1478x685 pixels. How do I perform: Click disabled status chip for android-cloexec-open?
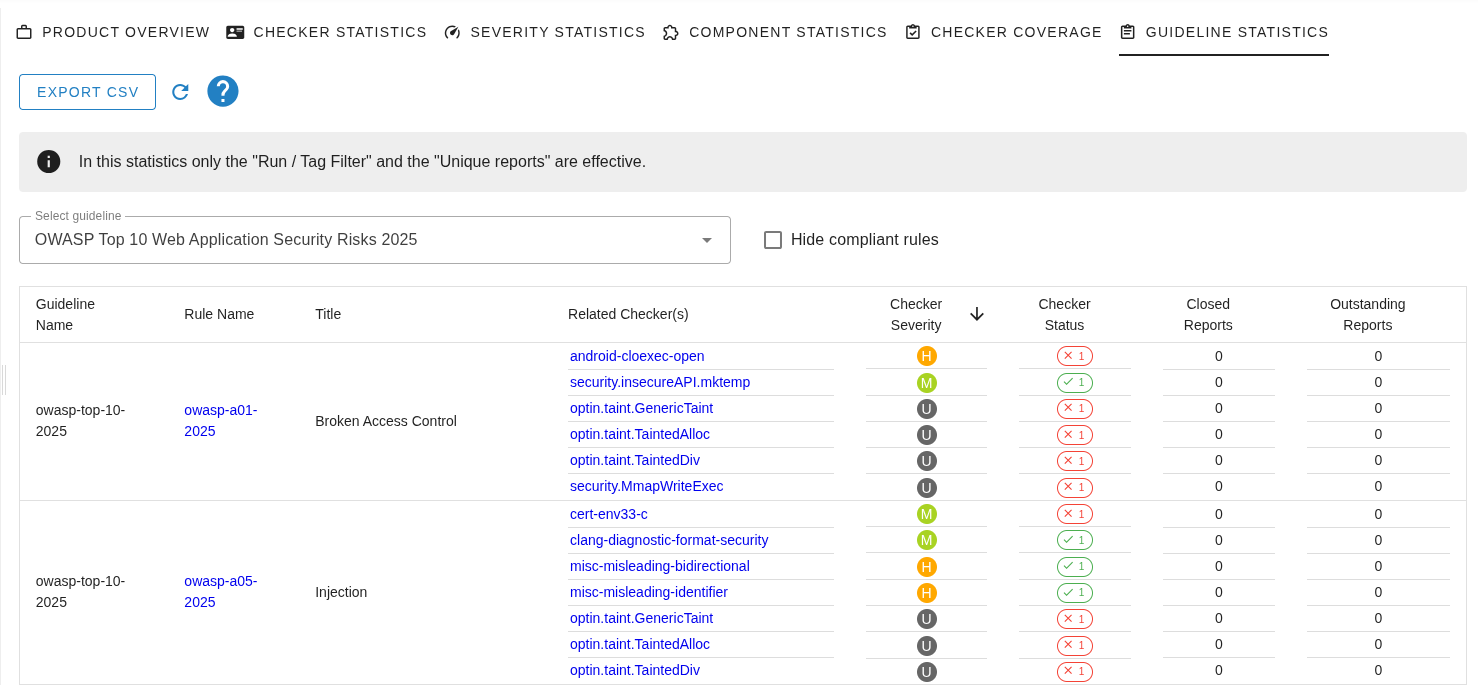1075,356
